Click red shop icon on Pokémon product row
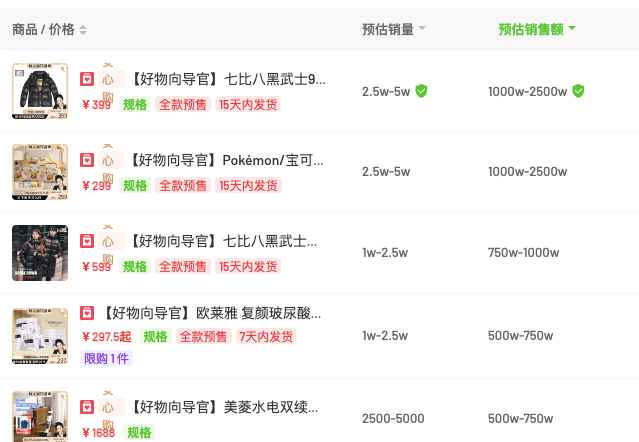The height and width of the screenshot is (442, 639). (x=88, y=159)
